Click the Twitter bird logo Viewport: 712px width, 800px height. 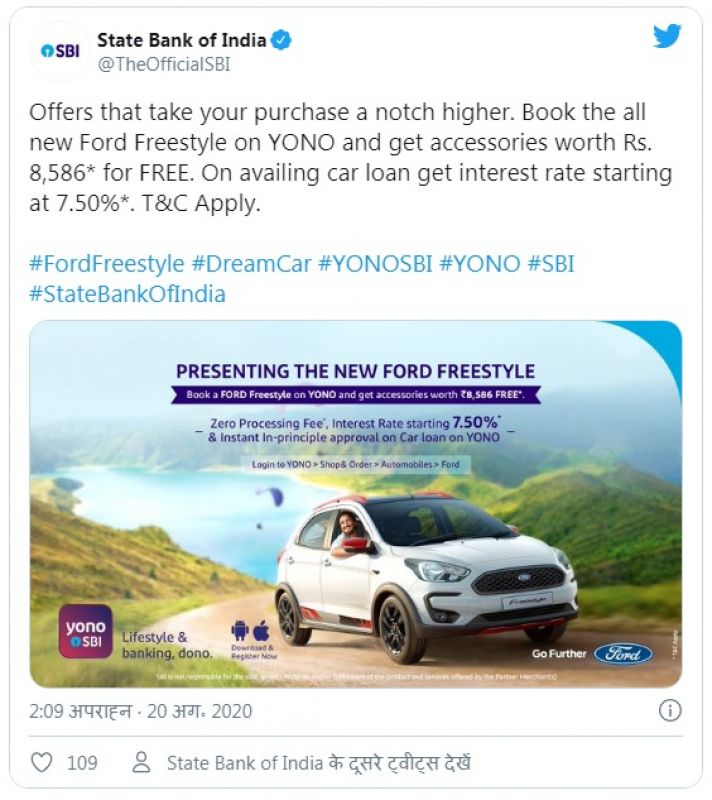tap(667, 36)
